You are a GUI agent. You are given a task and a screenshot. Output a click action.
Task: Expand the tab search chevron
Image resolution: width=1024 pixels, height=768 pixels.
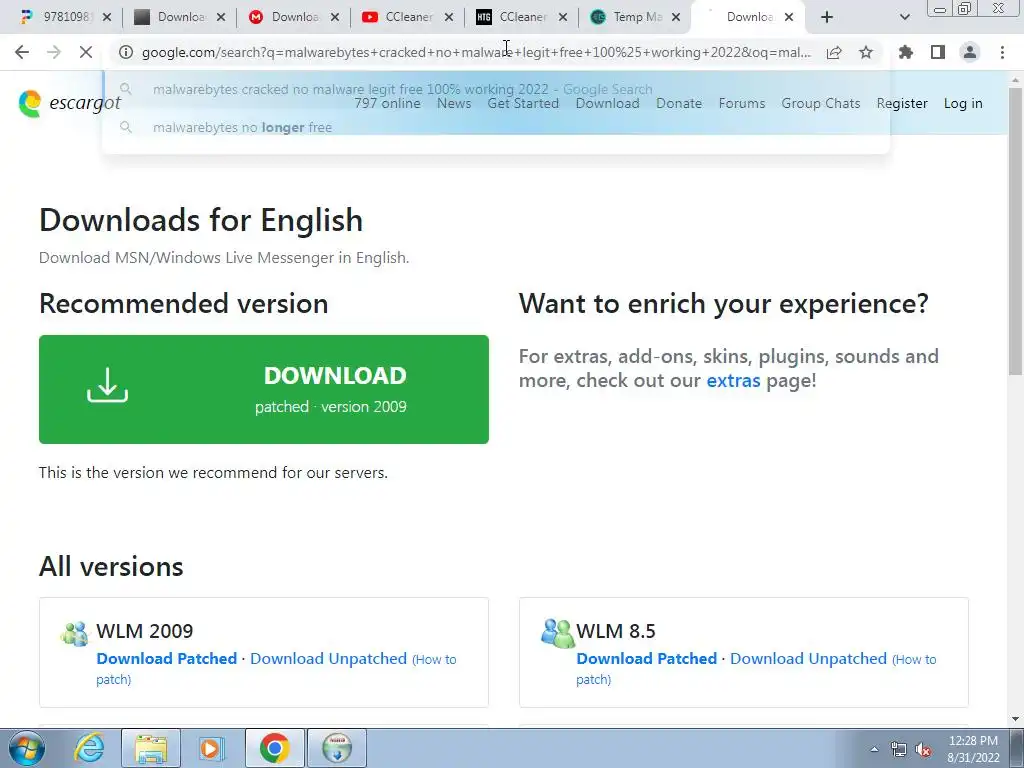pos(904,17)
